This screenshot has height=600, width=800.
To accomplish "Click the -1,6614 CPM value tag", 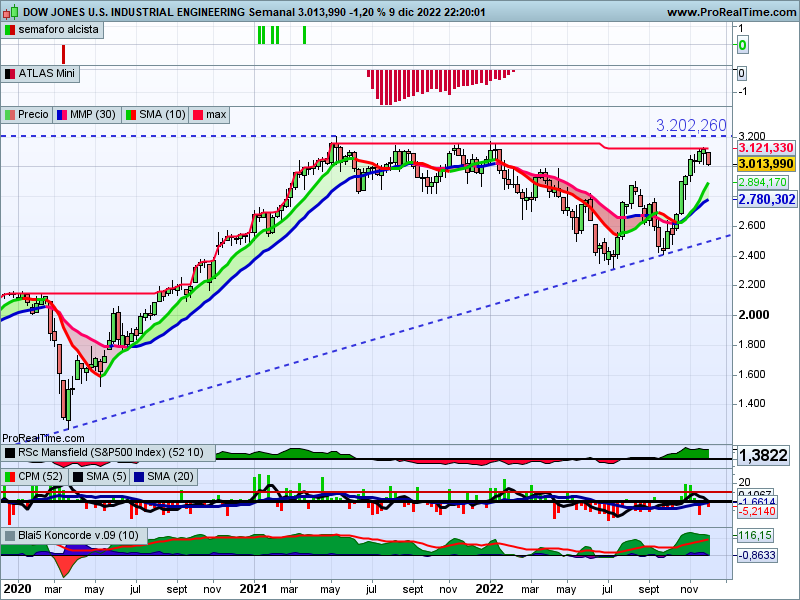I will coord(757,502).
